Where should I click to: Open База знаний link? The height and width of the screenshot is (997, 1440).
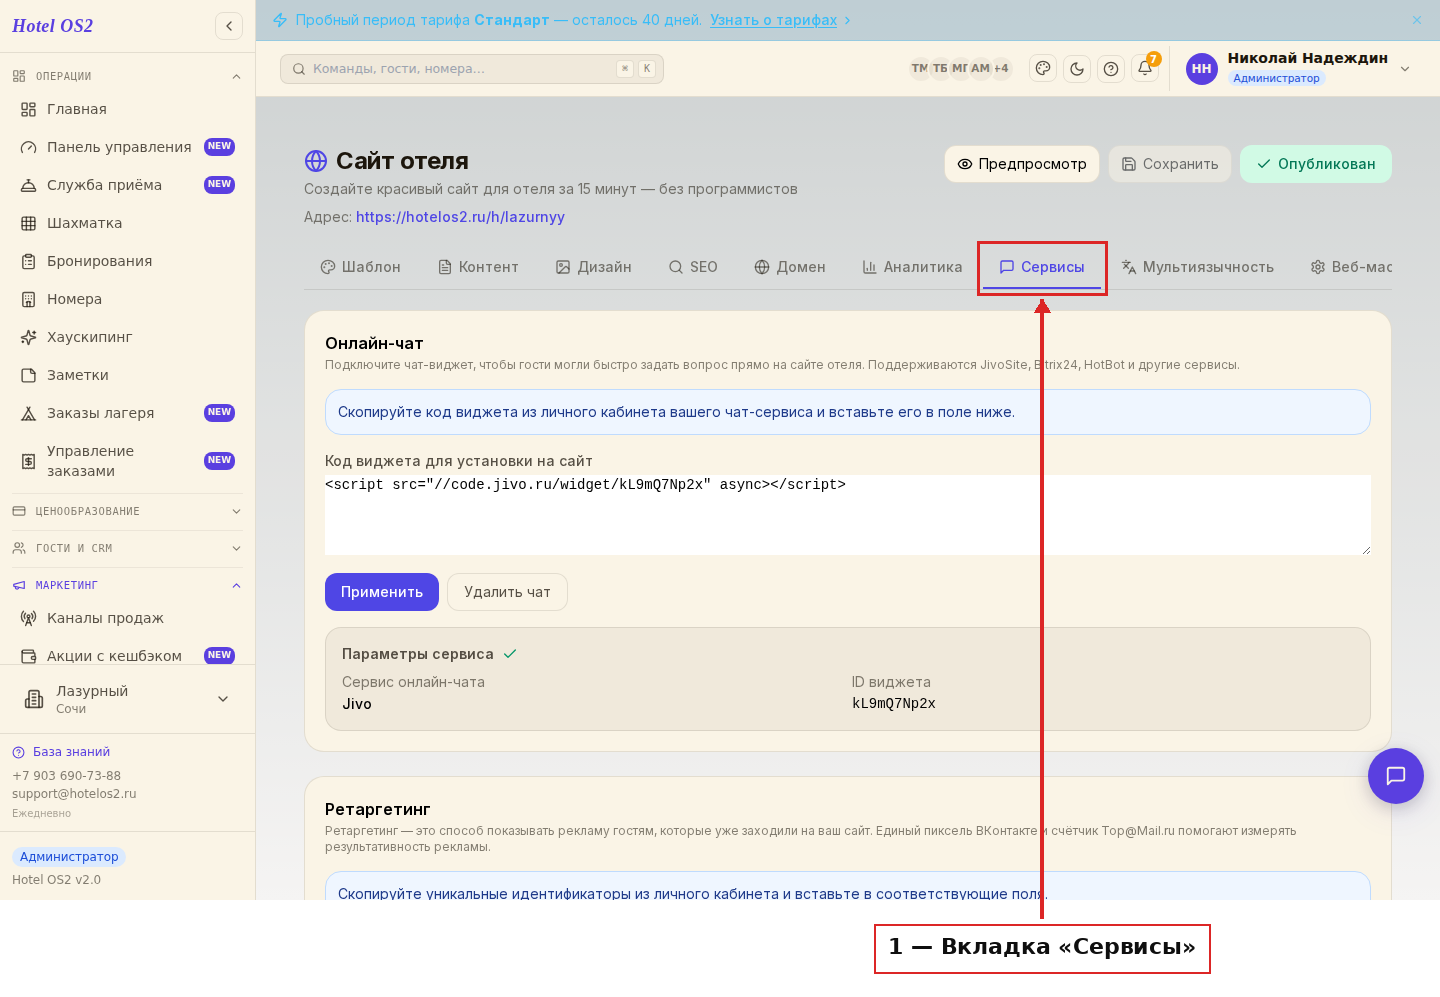tap(61, 752)
